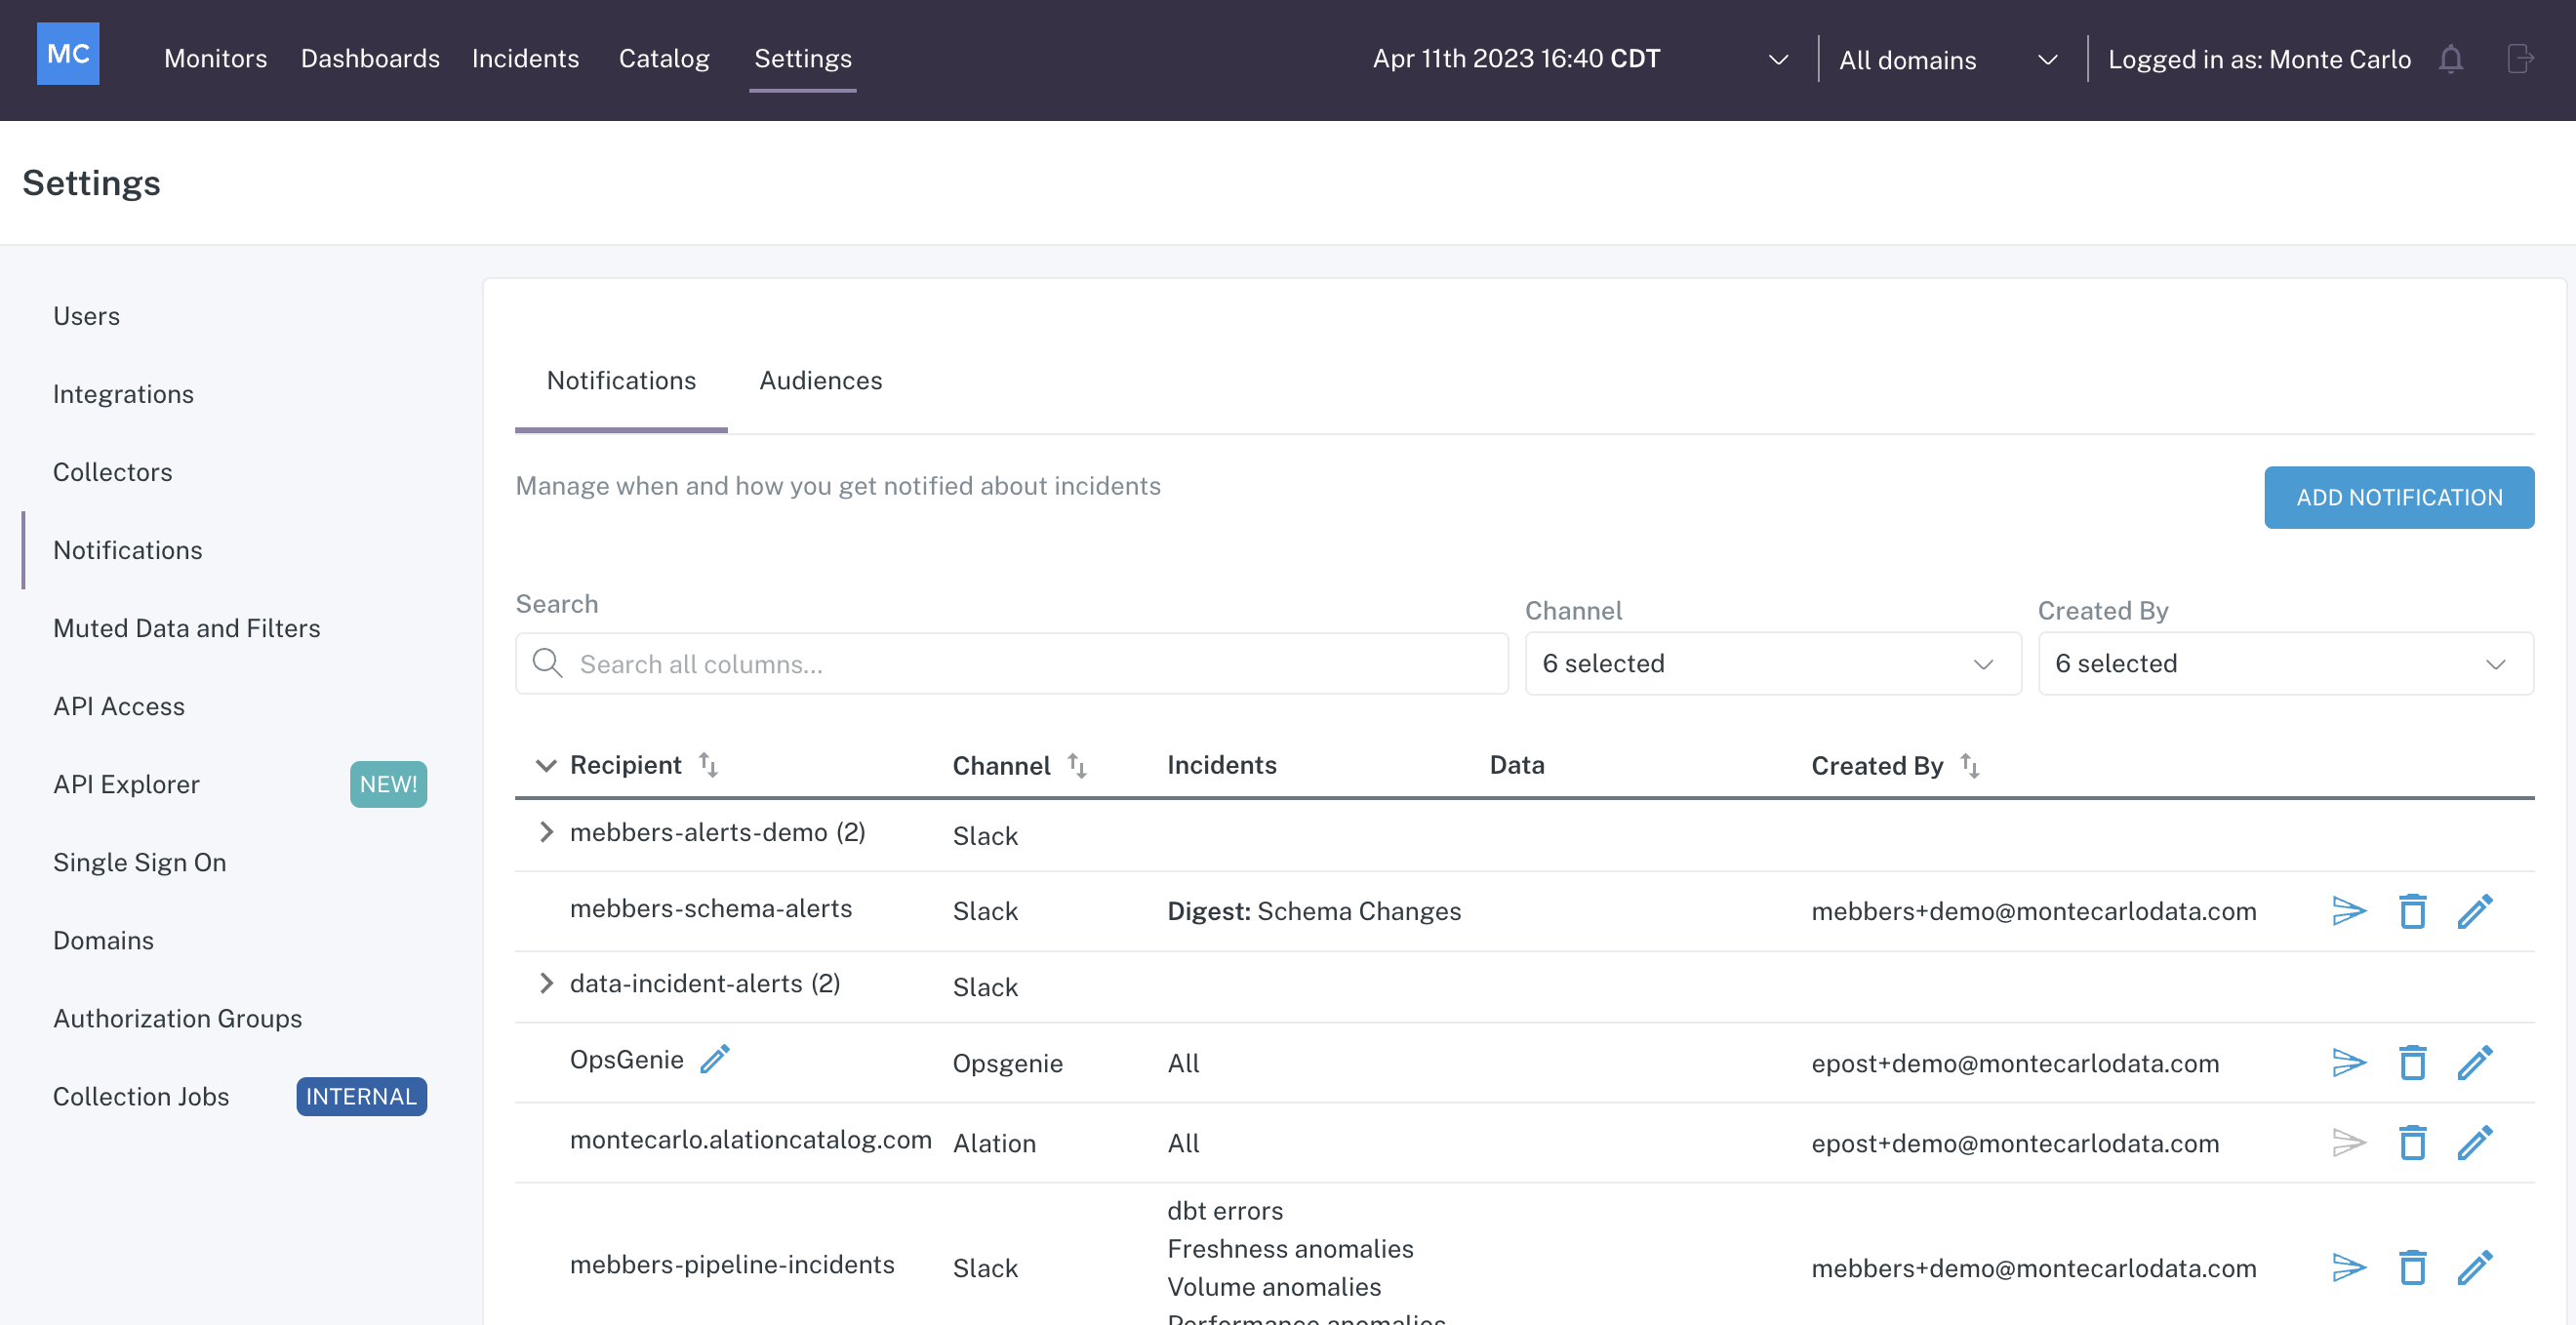
Task: Click pencil icon beside OpsGenie recipient name
Action: click(715, 1059)
